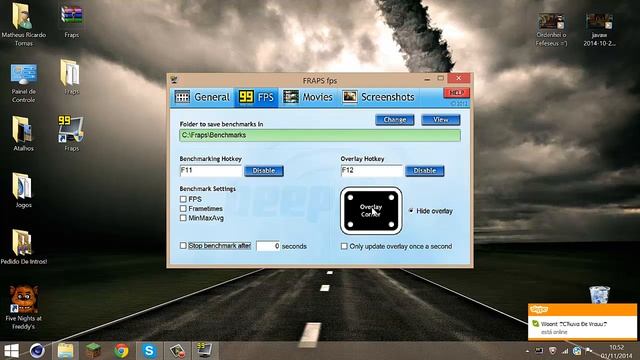
Task: Enable the MinMaxAvg checkbox
Action: coord(183,218)
